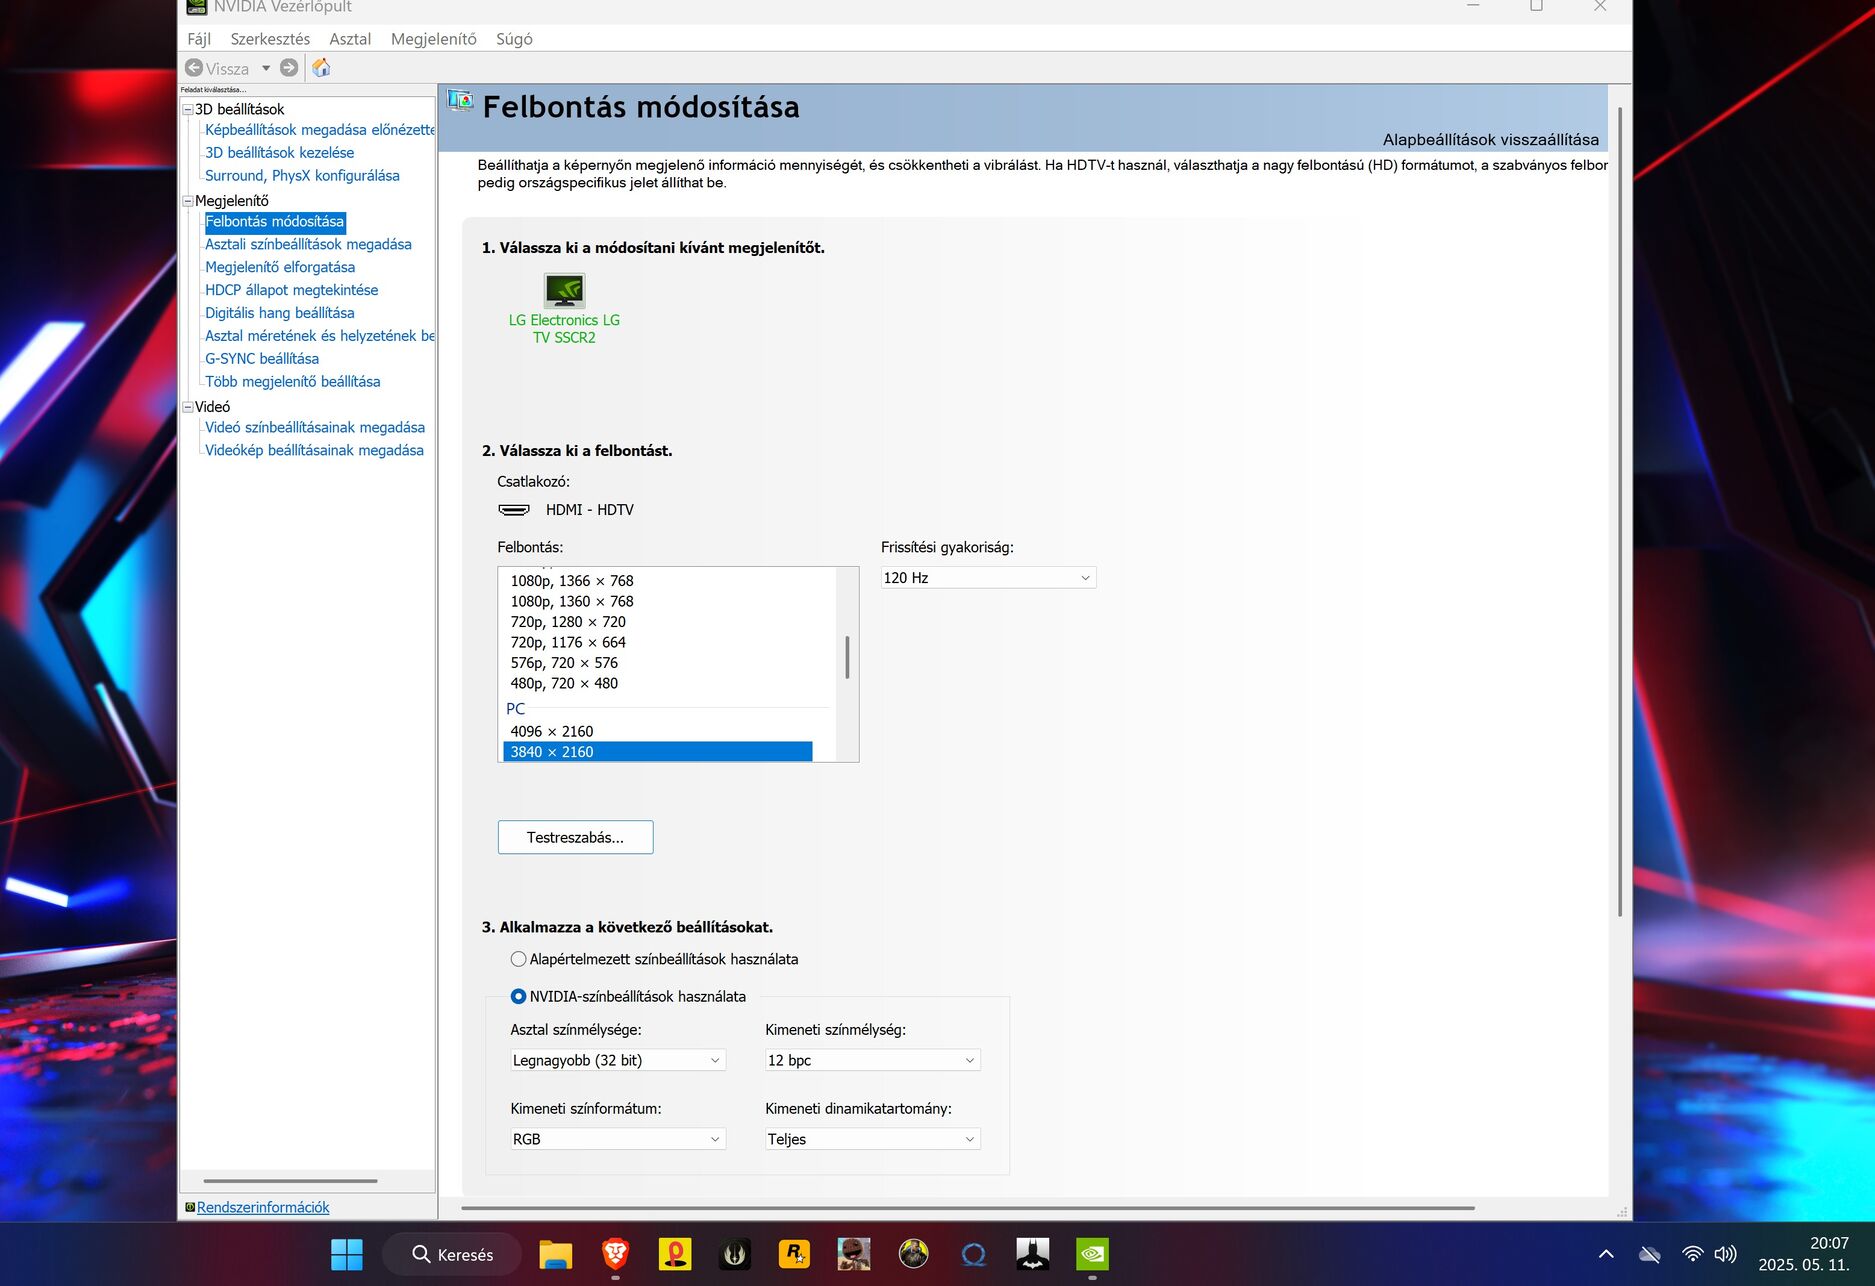Viewport: 1875px width, 1286px height.
Task: Open the Vissza history dropdown arrow
Action: point(266,68)
